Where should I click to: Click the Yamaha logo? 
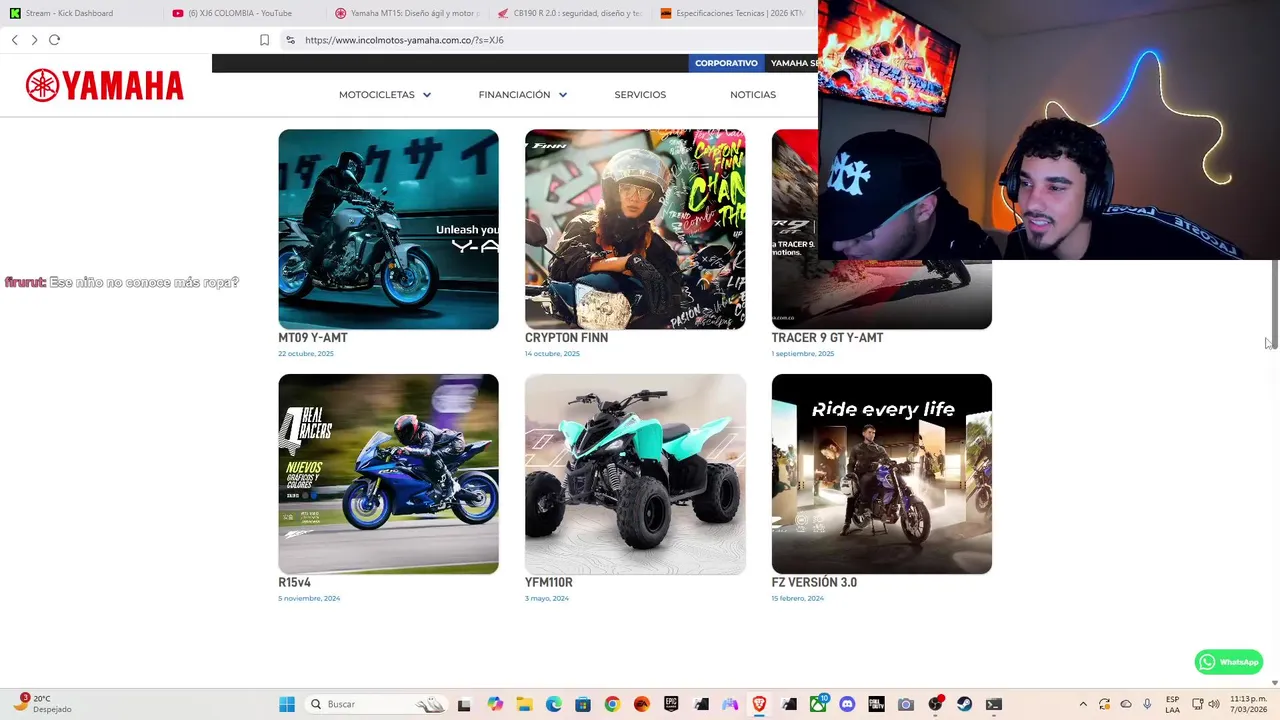(x=105, y=85)
